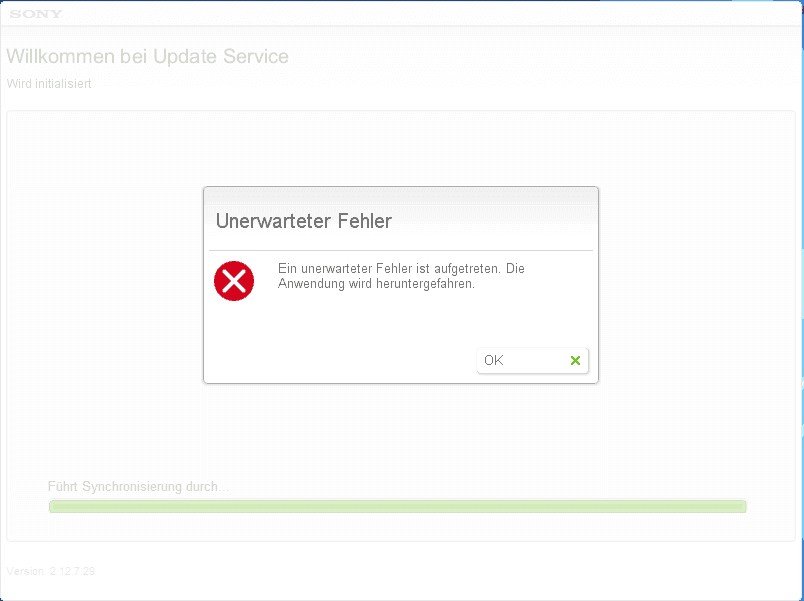The height and width of the screenshot is (601, 804).
Task: Click the 'Führt Synchronisierung durch…' label
Action: tap(138, 486)
